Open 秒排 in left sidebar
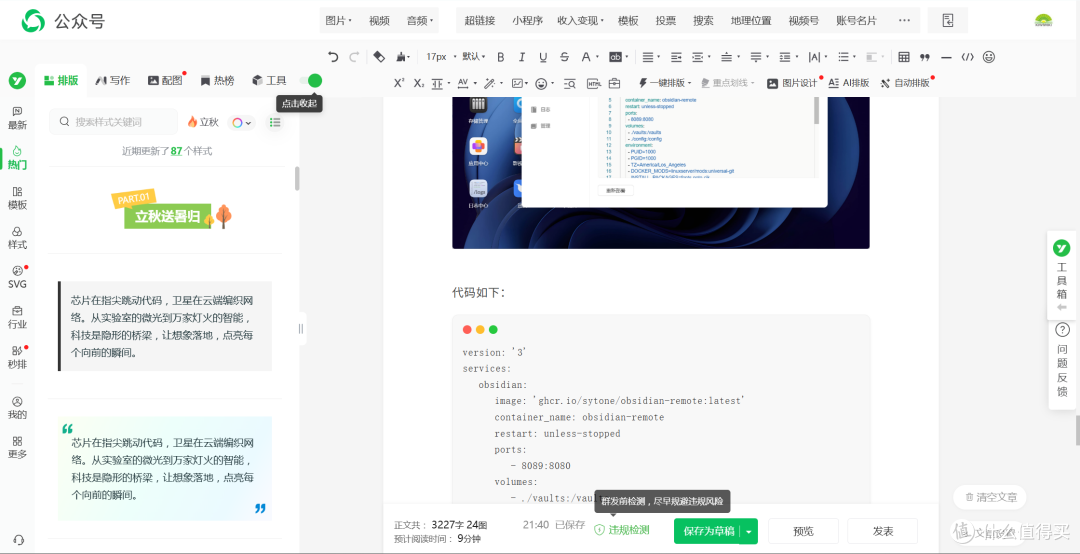1080x554 pixels. (17, 357)
